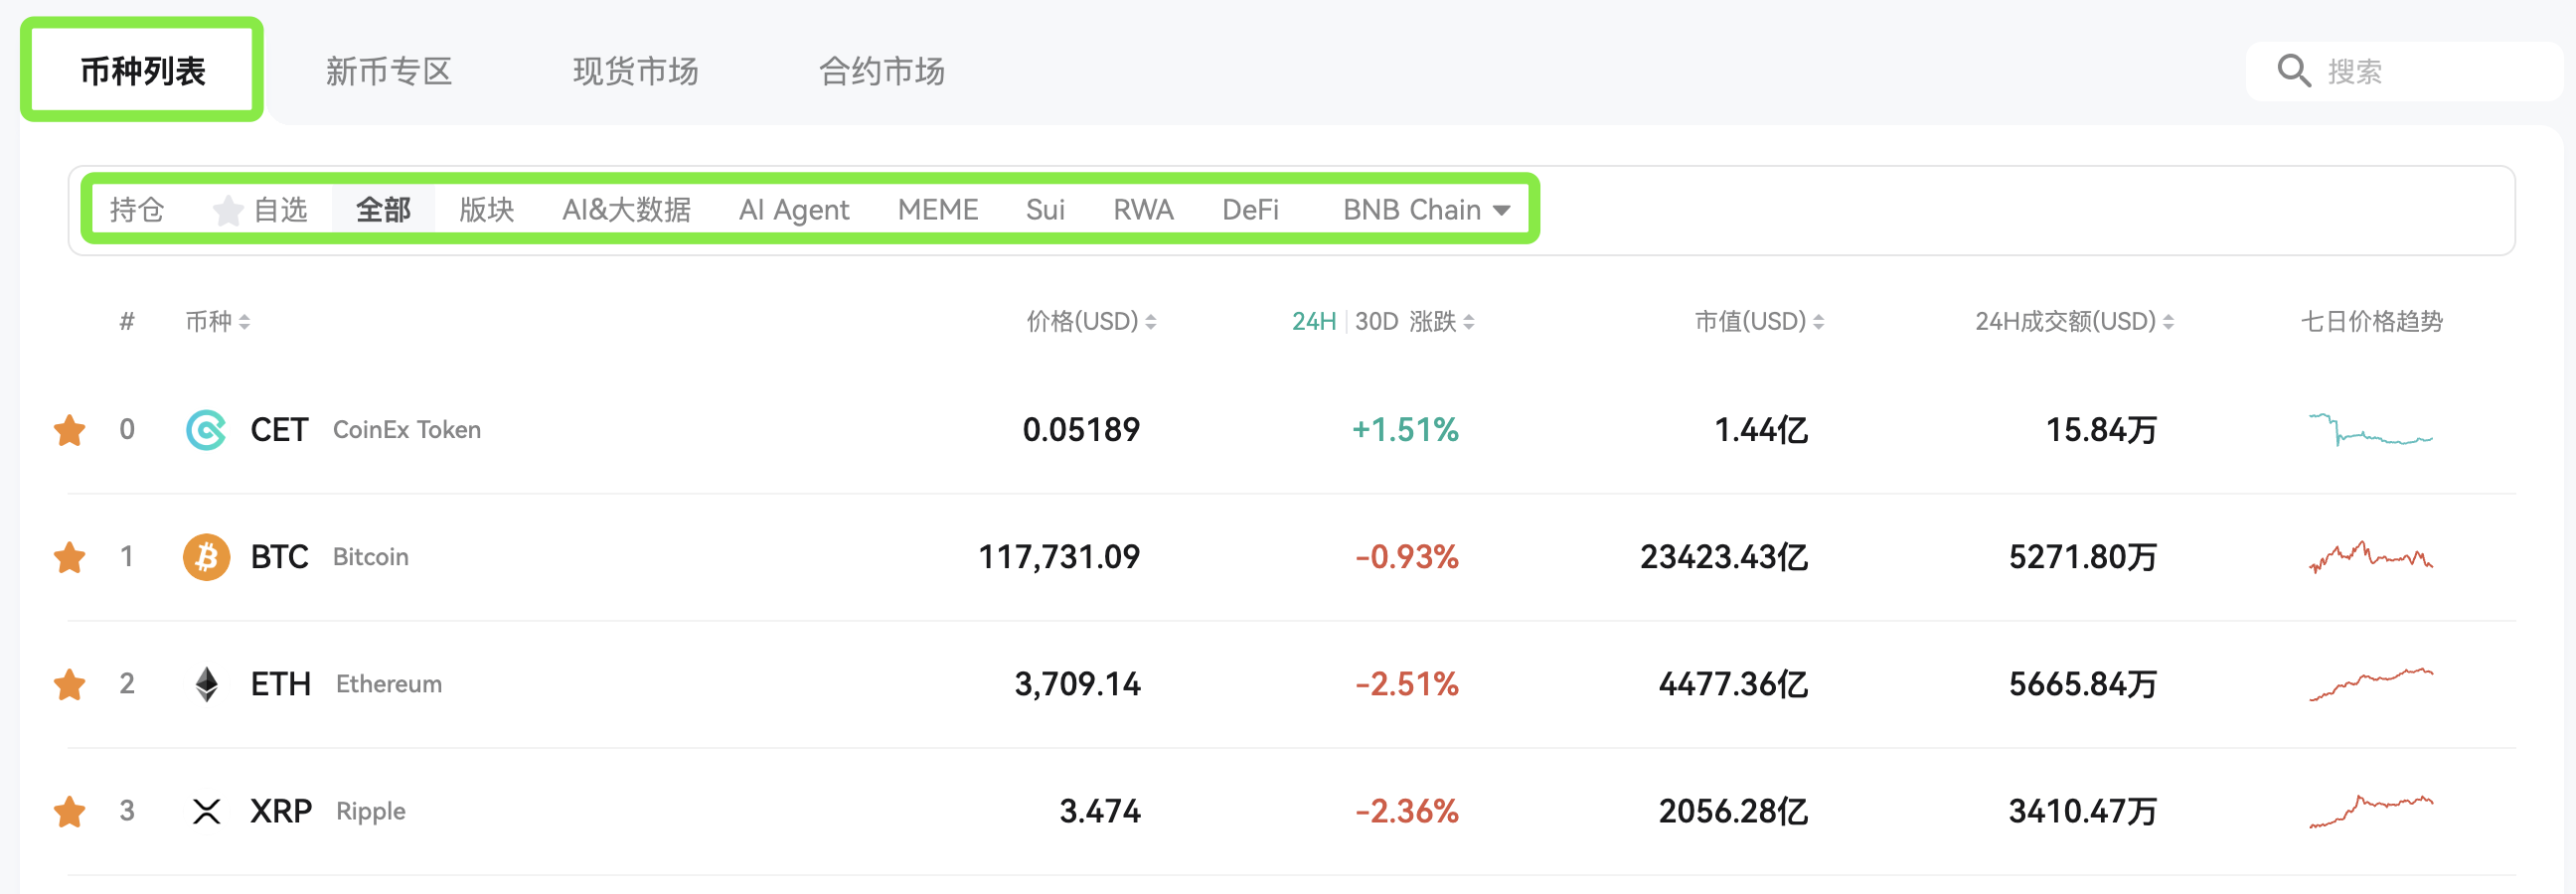Open the 币种列表 tab
Screen dimensions: 2576x894
[x=142, y=71]
